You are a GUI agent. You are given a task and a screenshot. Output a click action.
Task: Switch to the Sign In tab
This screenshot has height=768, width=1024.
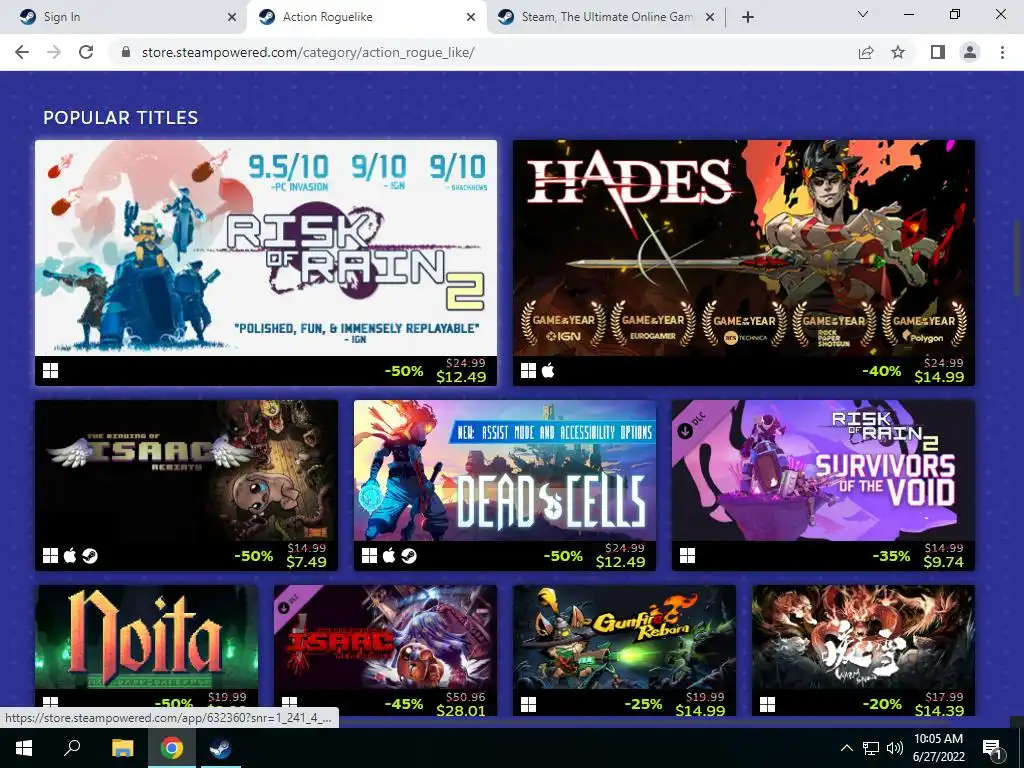(x=122, y=17)
